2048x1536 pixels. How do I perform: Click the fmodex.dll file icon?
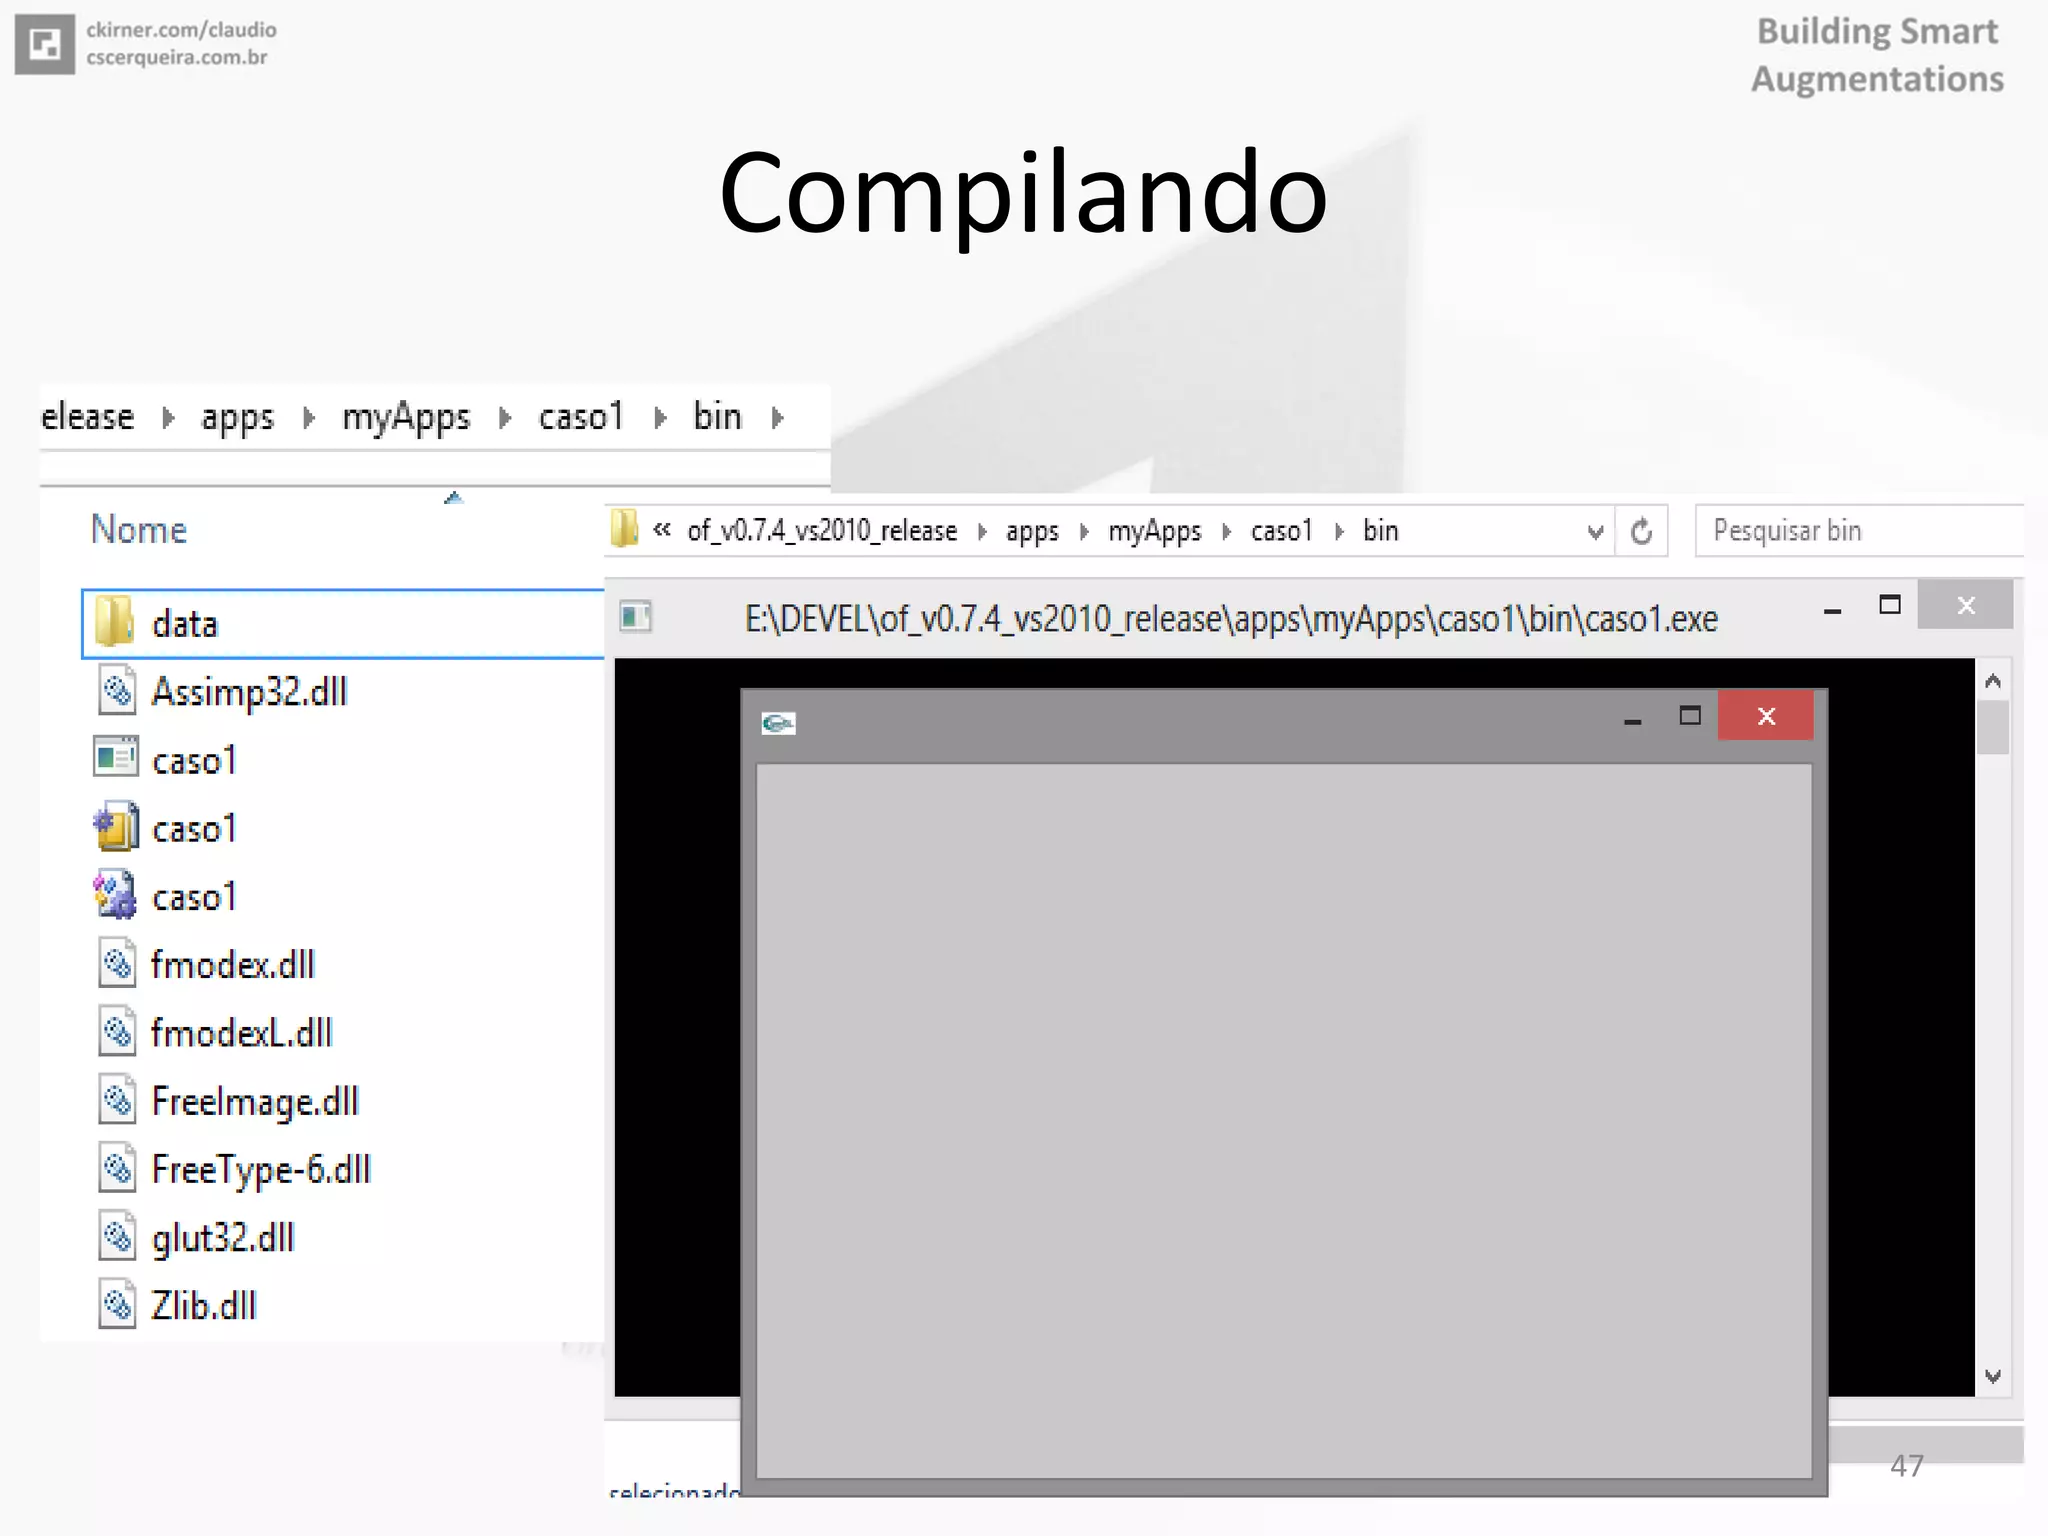click(117, 964)
